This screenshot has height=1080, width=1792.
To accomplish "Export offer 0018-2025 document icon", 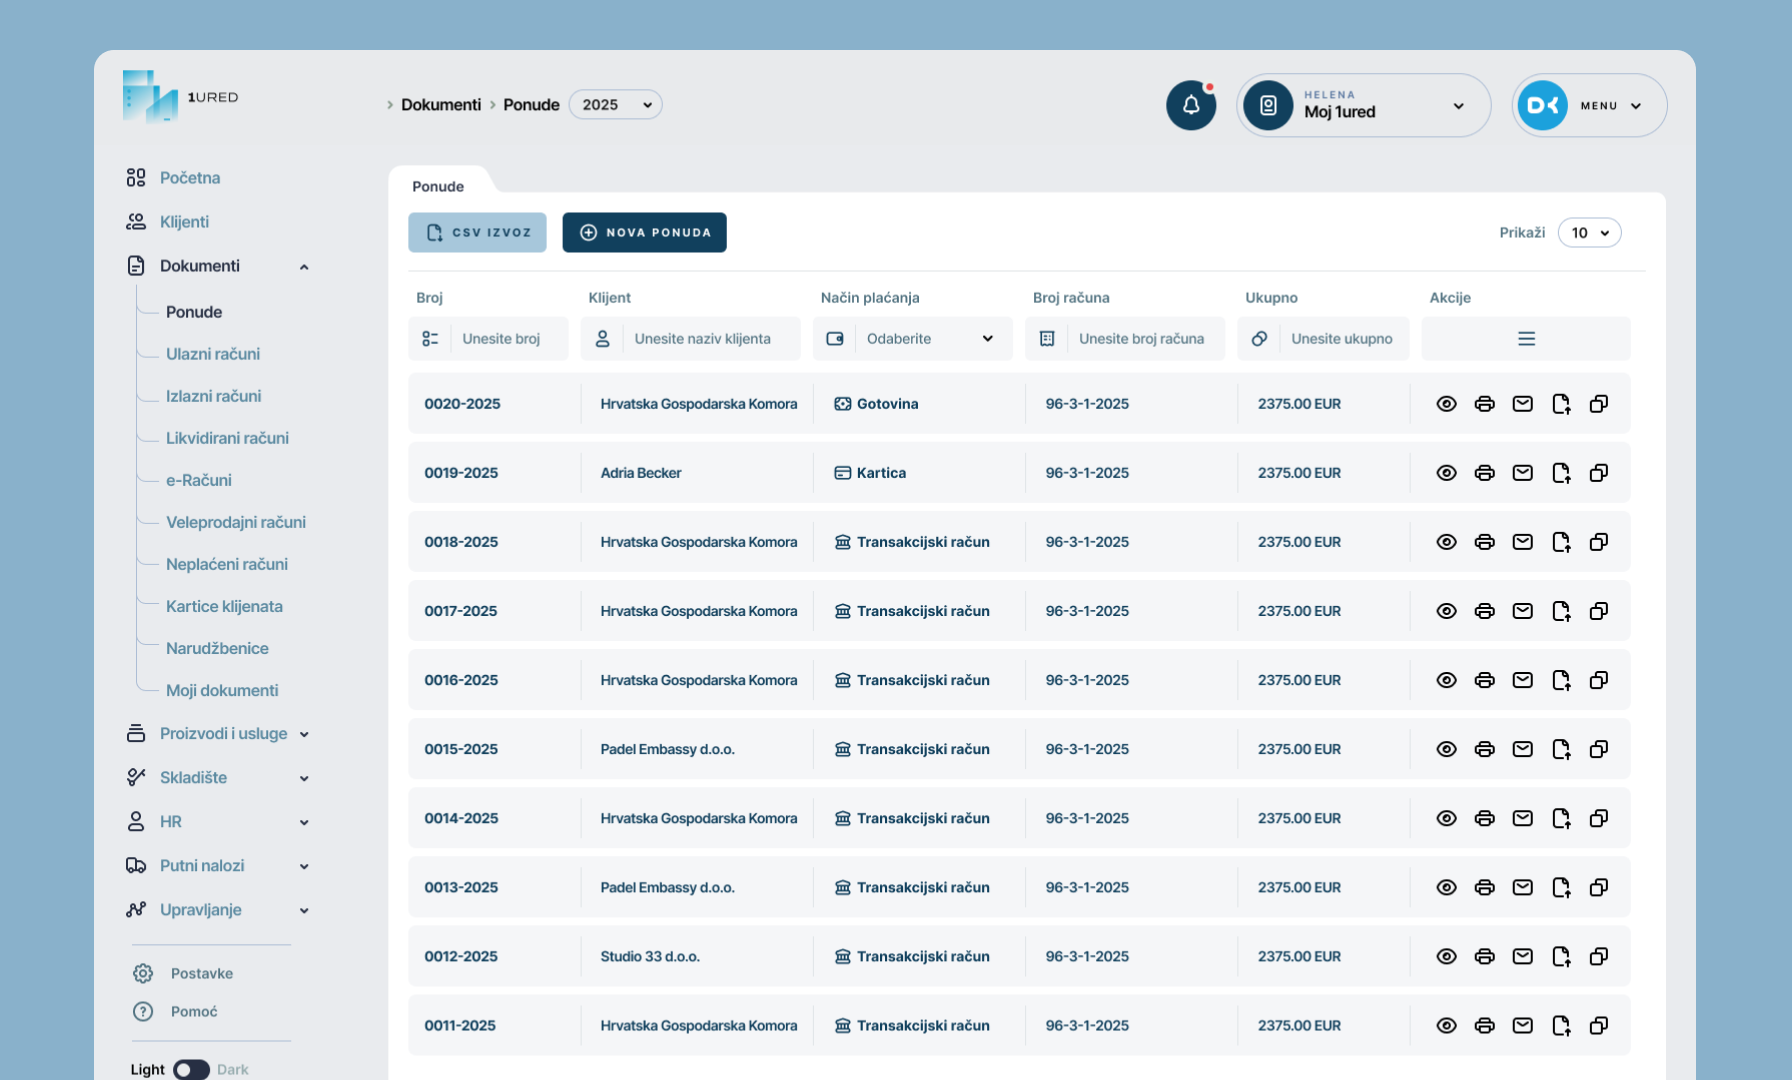I will click(x=1560, y=542).
